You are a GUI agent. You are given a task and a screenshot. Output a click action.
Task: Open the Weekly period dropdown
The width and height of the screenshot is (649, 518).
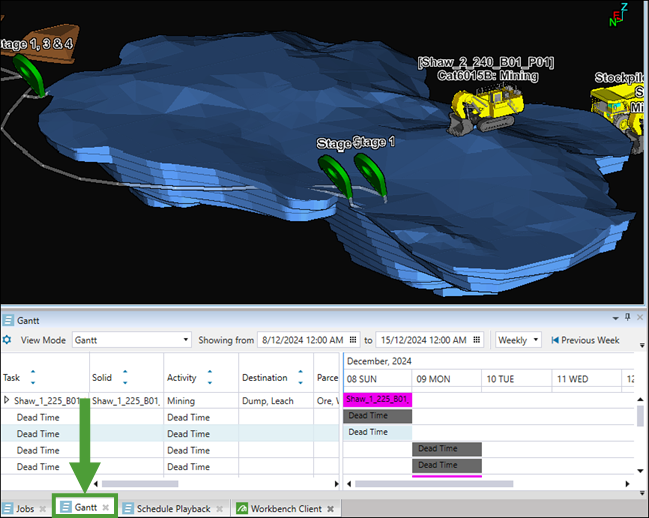click(x=519, y=340)
